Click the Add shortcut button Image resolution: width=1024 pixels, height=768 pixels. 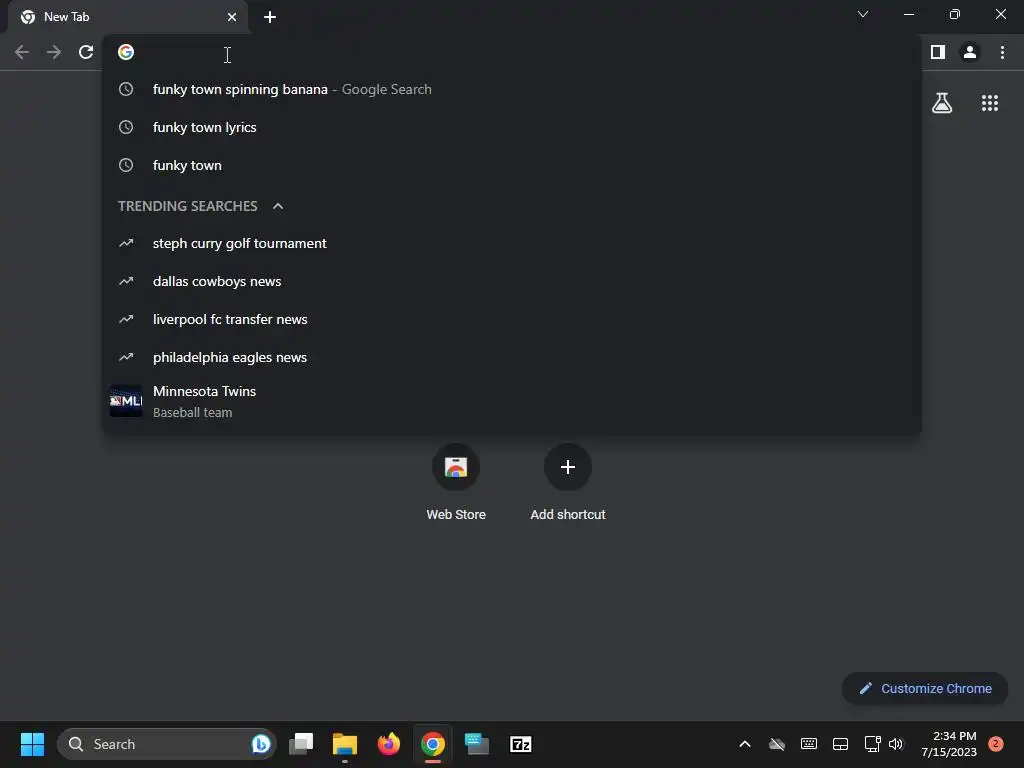click(568, 482)
